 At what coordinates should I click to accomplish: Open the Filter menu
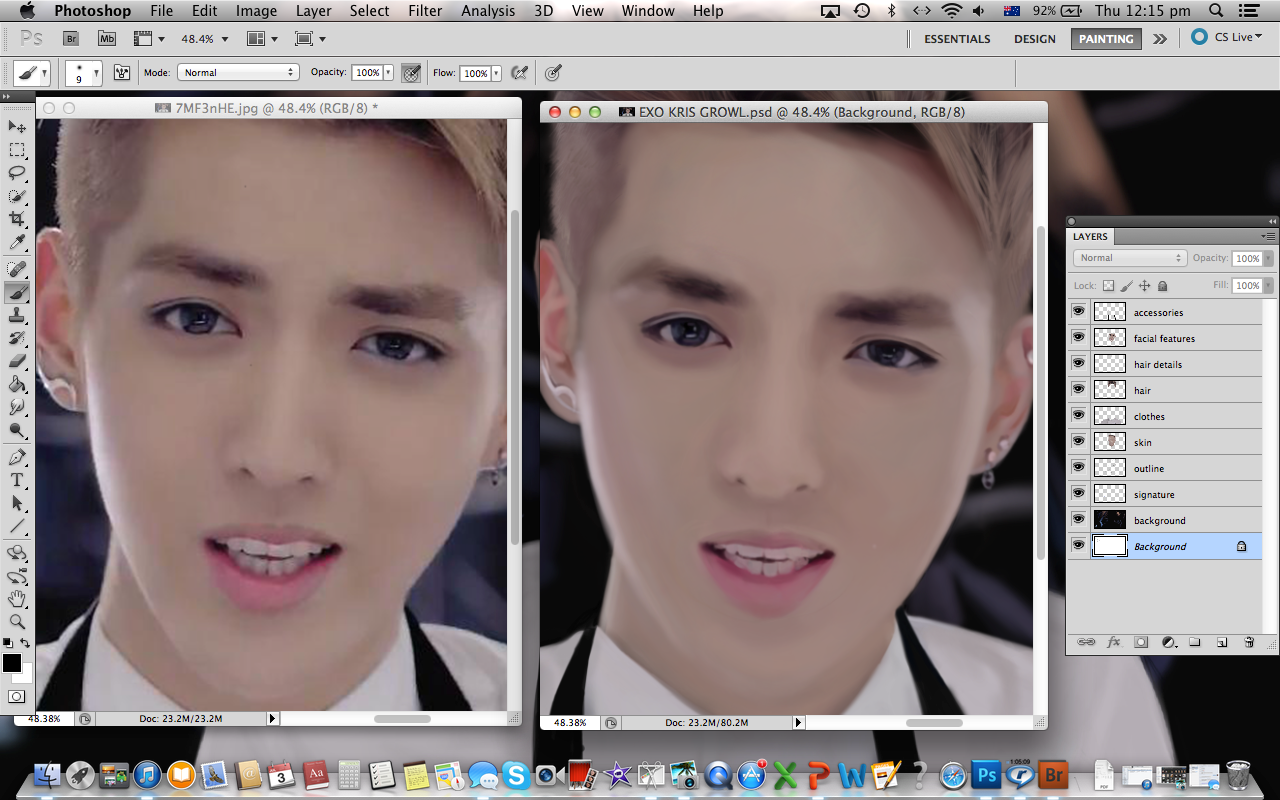[424, 11]
